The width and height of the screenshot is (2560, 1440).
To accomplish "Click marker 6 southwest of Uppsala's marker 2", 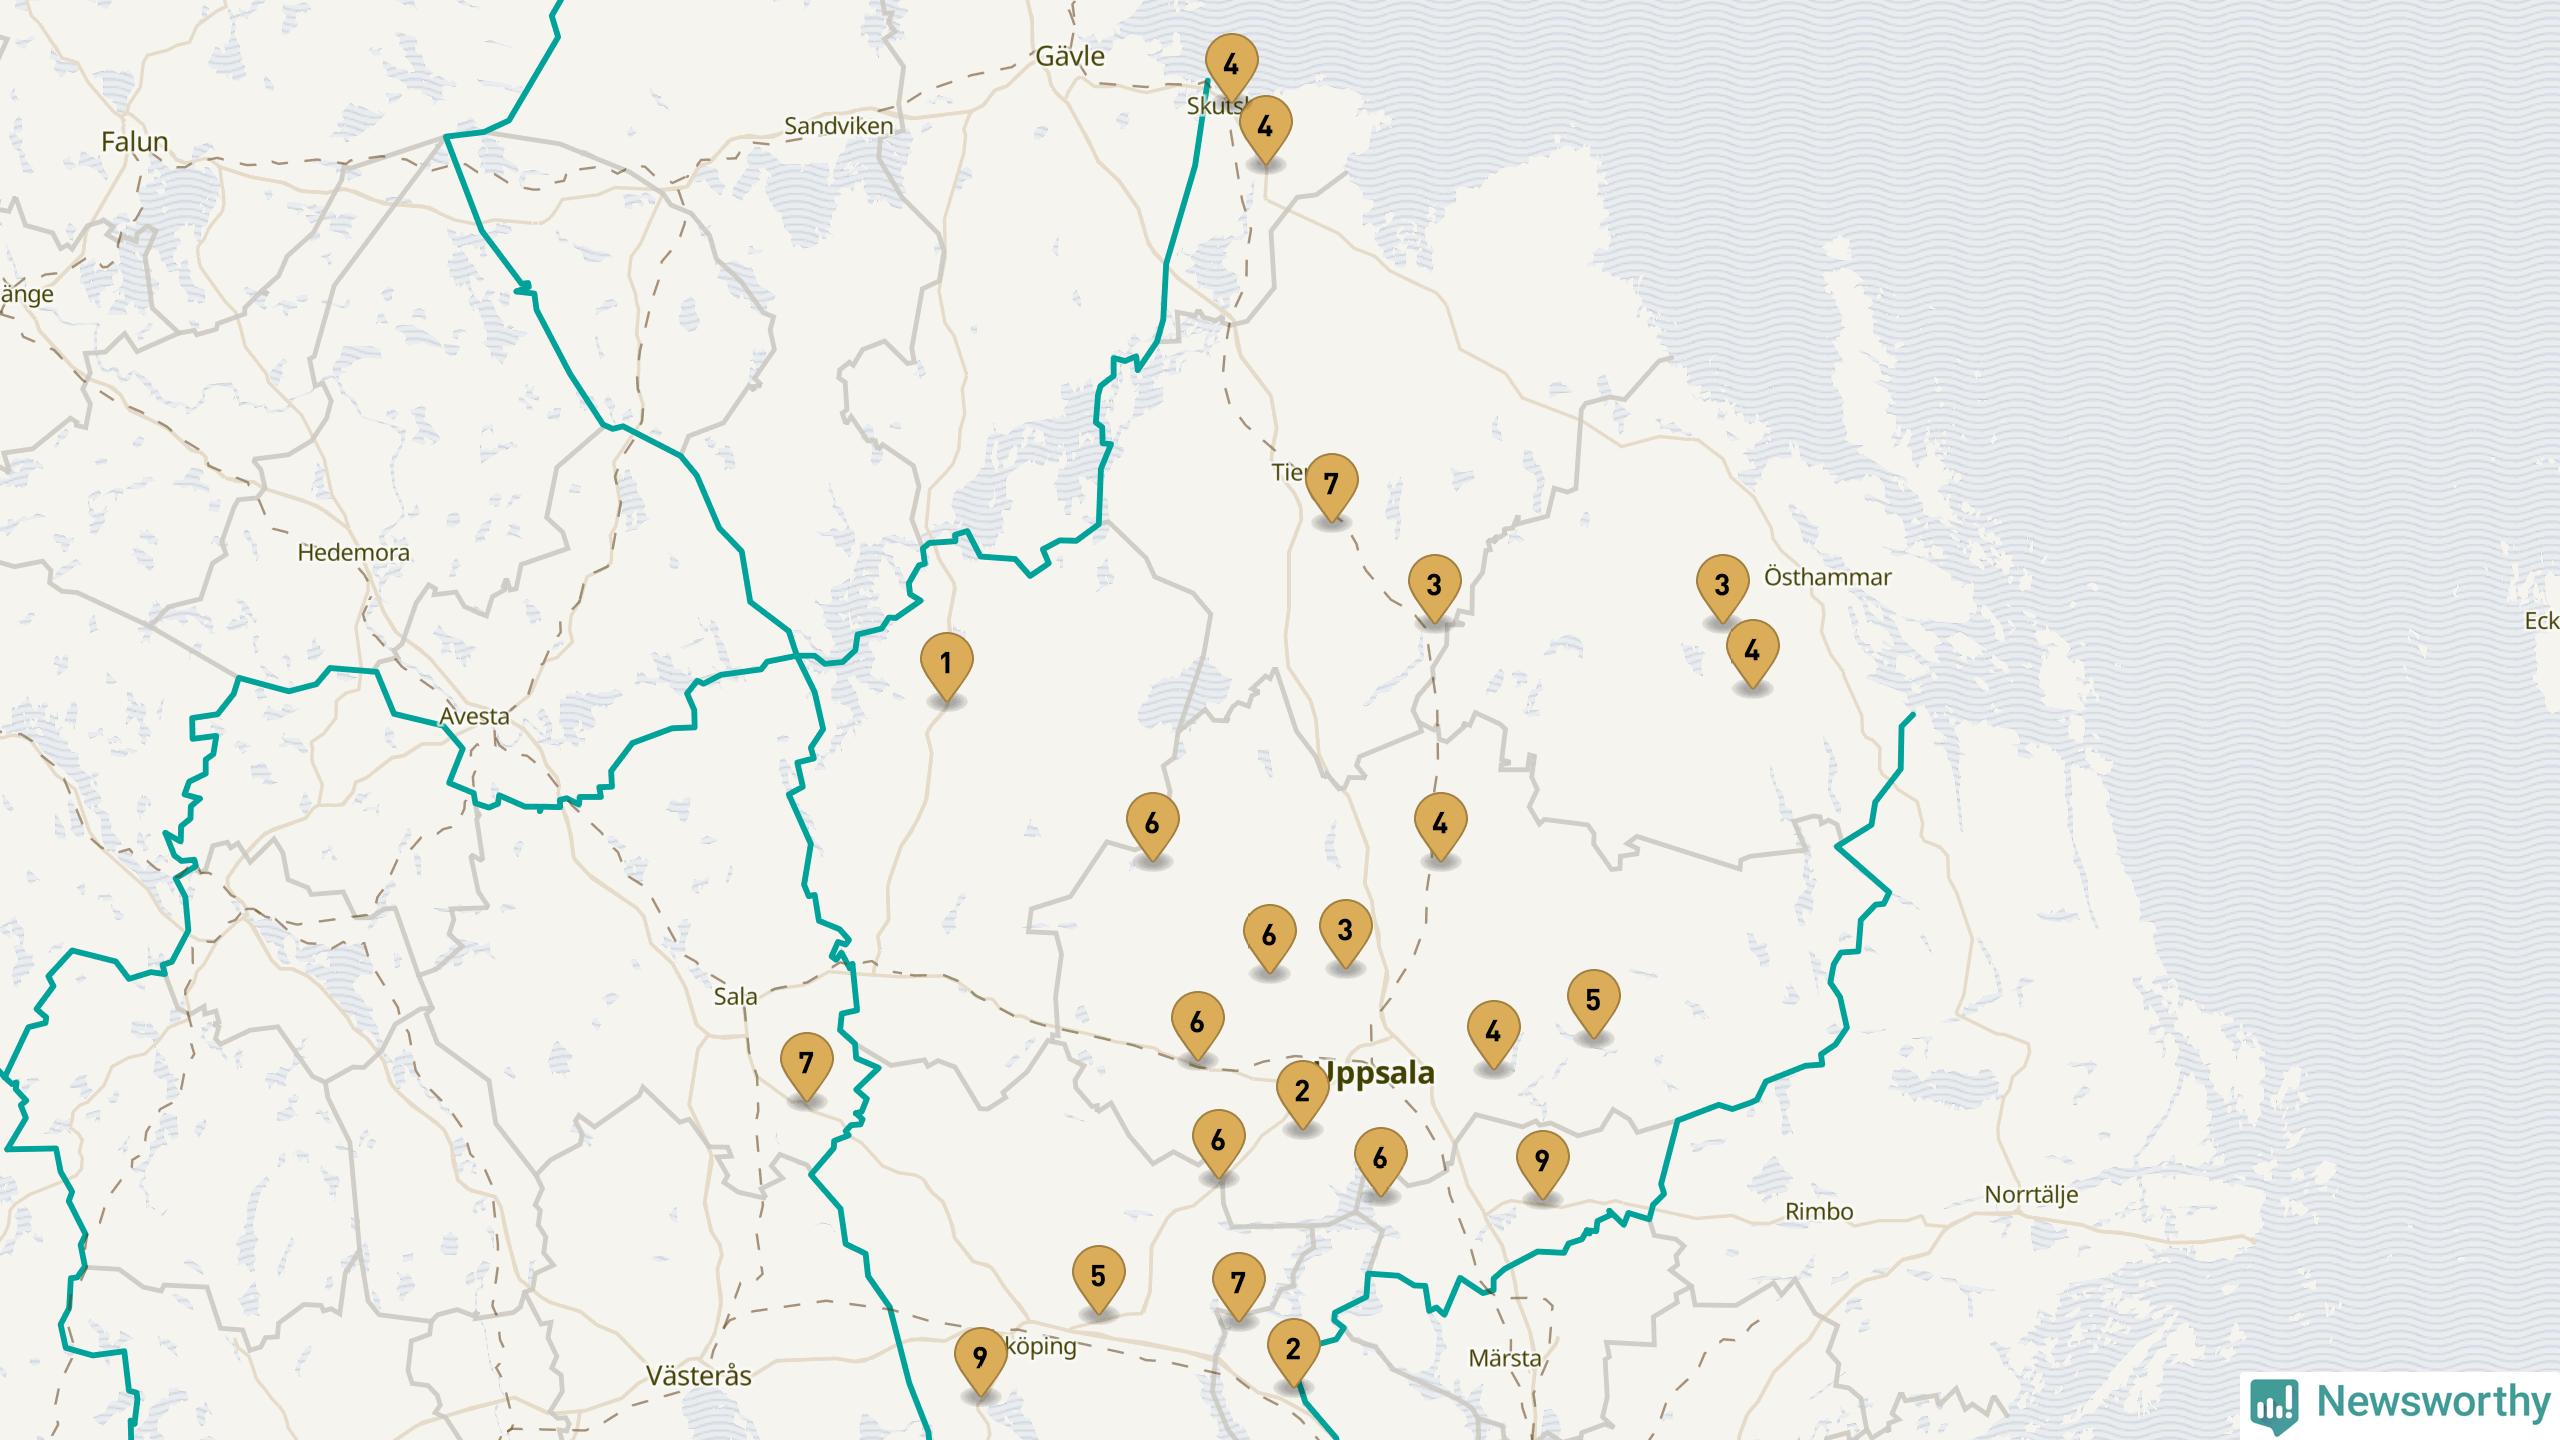I will pyautogui.click(x=1218, y=1143).
